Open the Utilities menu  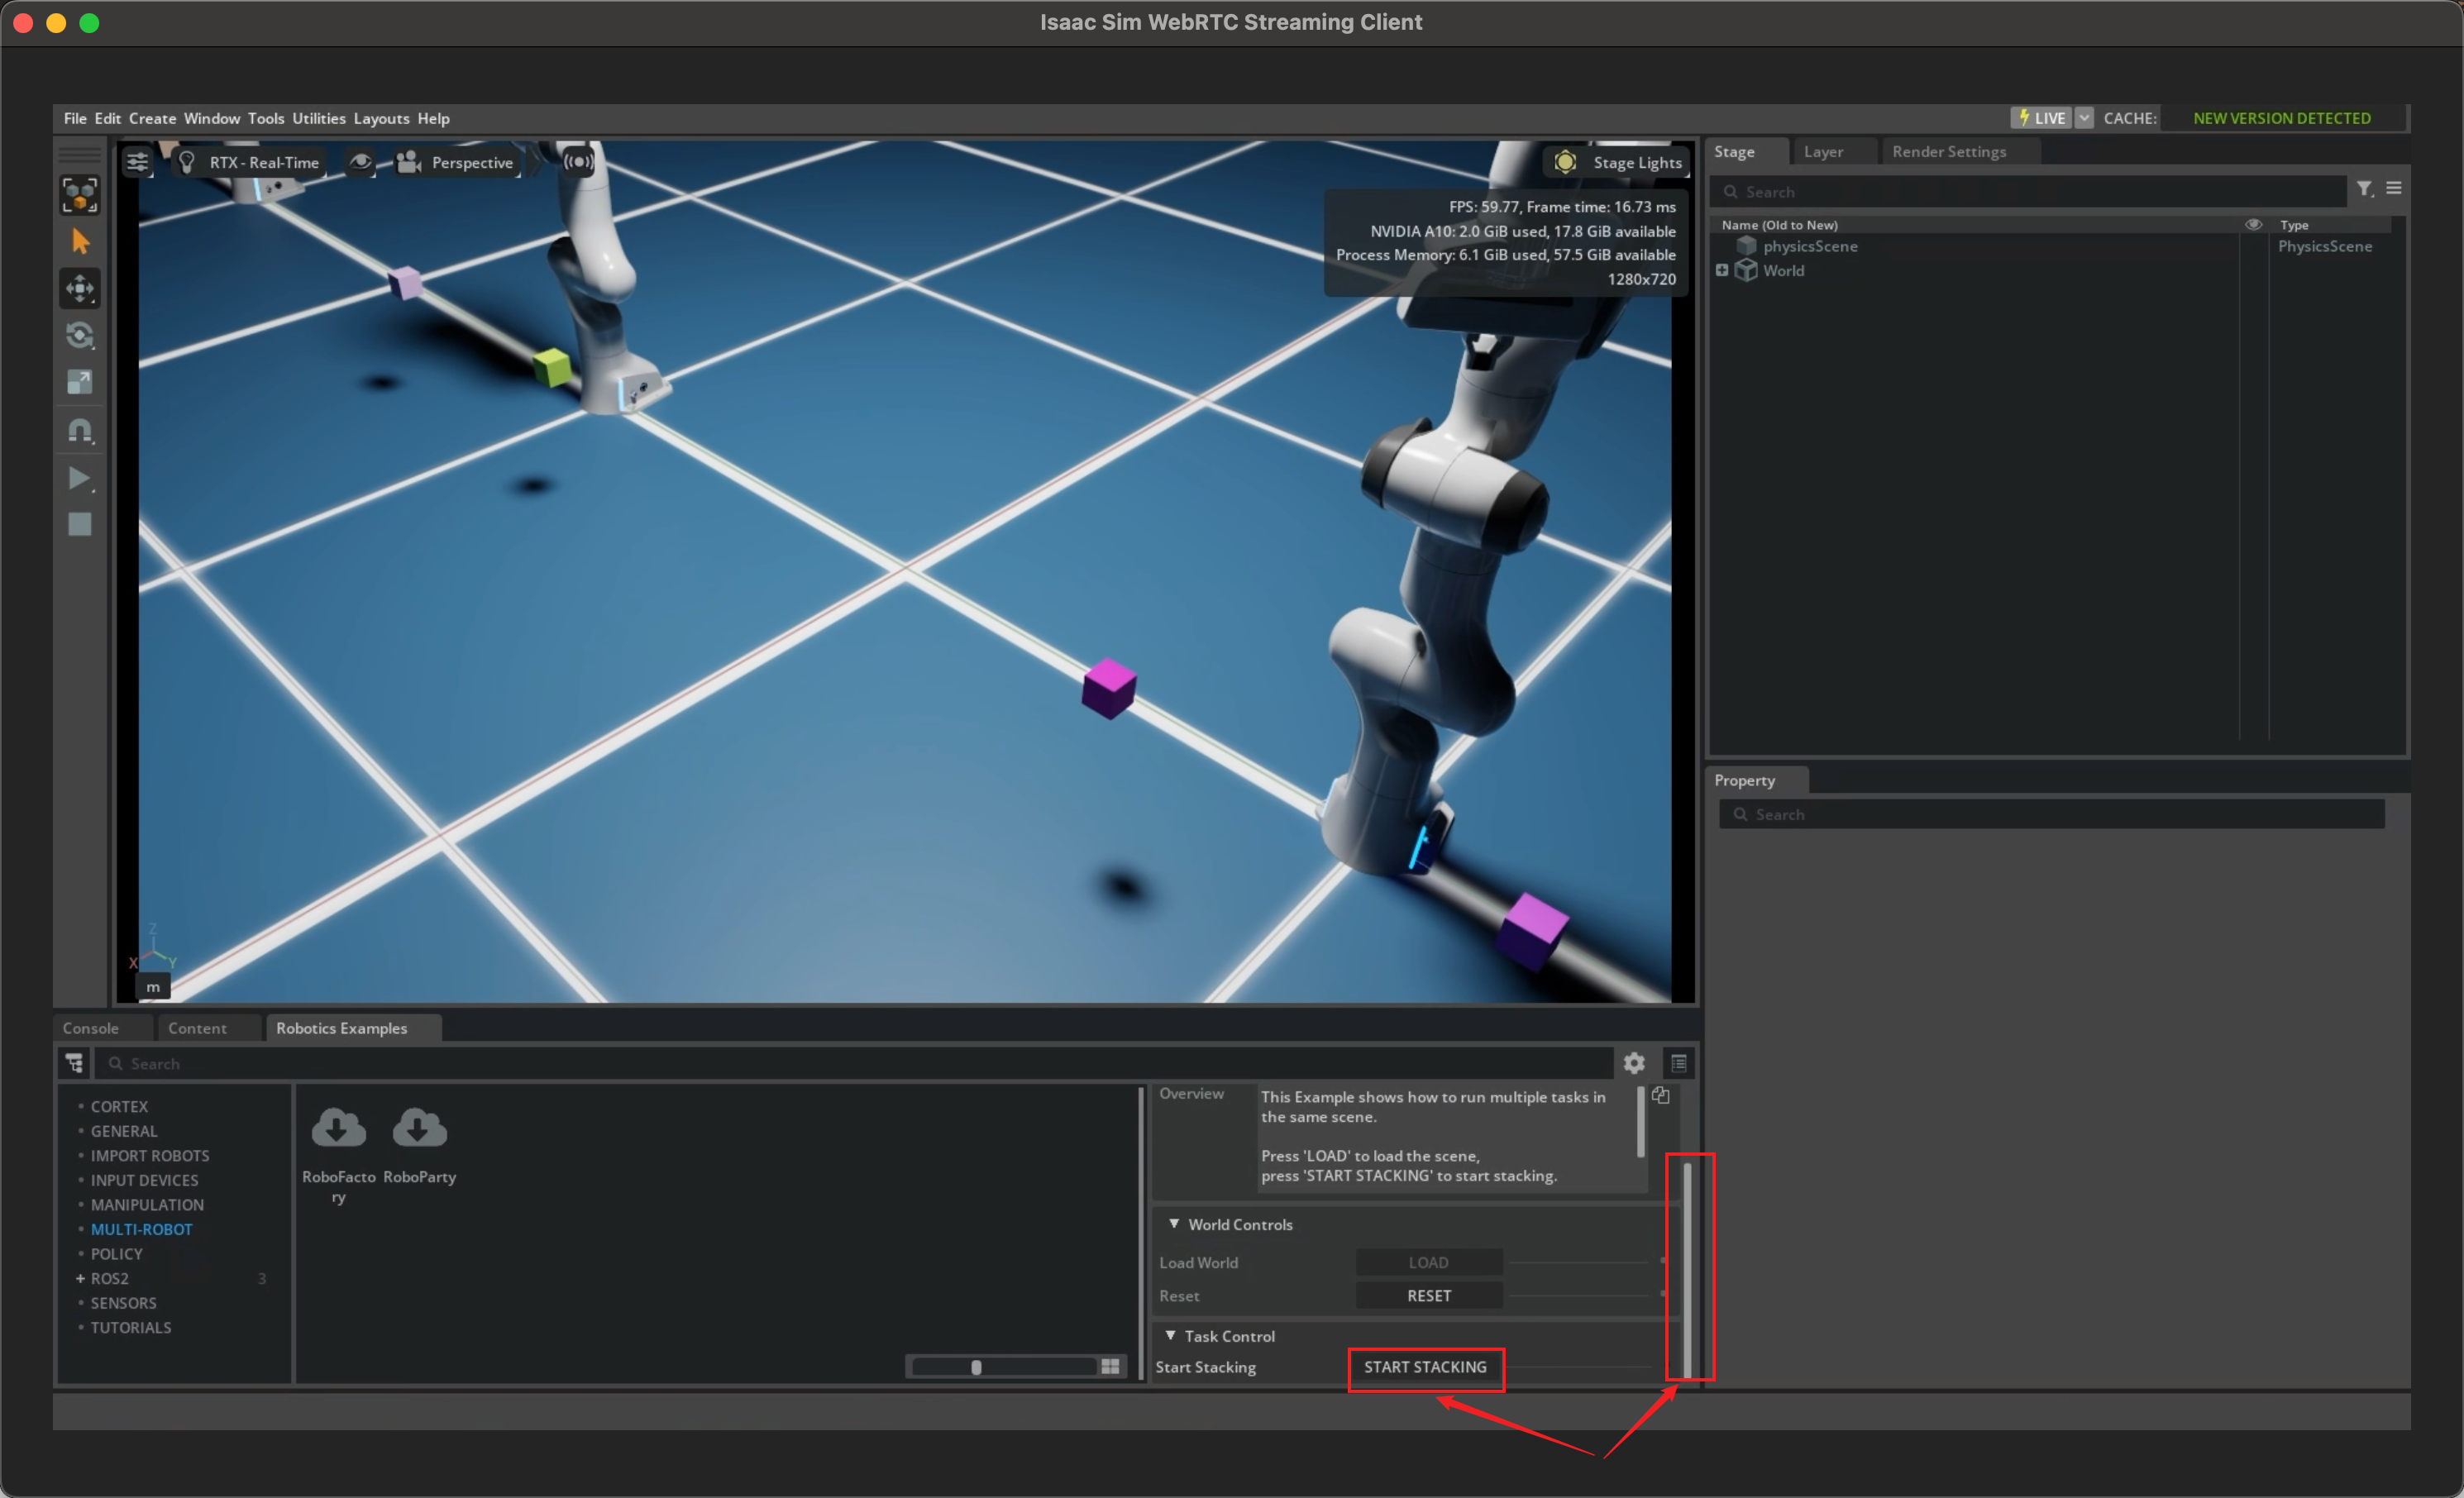pos(318,118)
